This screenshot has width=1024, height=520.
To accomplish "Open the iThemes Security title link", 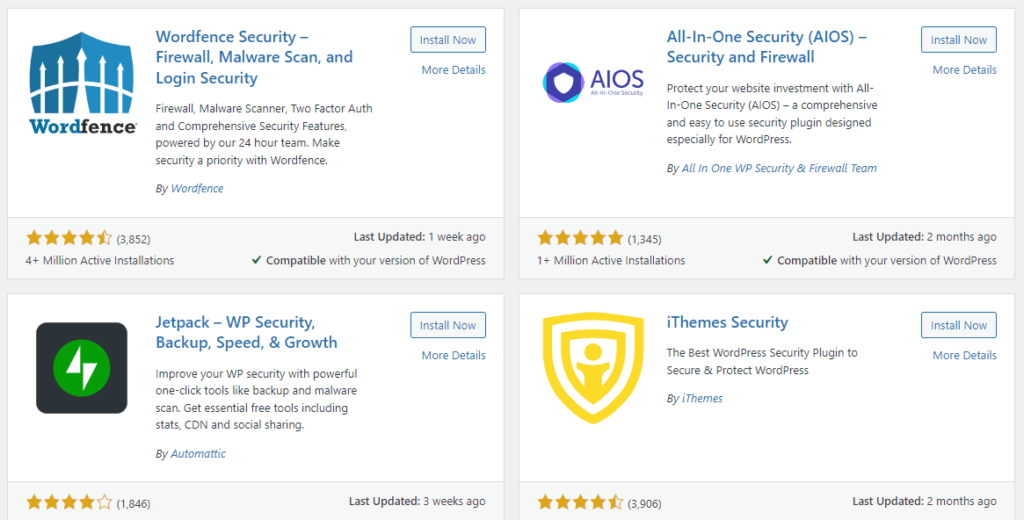I will click(x=727, y=323).
